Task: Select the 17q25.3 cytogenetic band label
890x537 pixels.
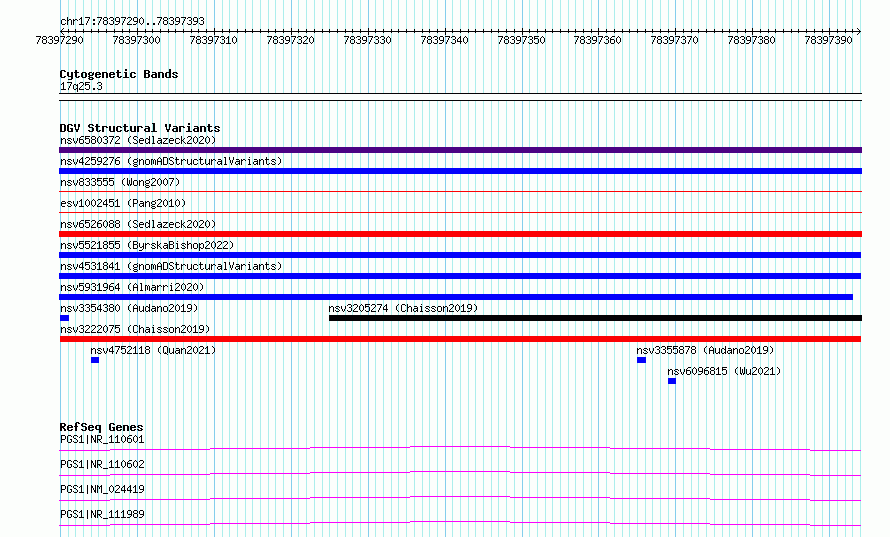Action: (81, 86)
